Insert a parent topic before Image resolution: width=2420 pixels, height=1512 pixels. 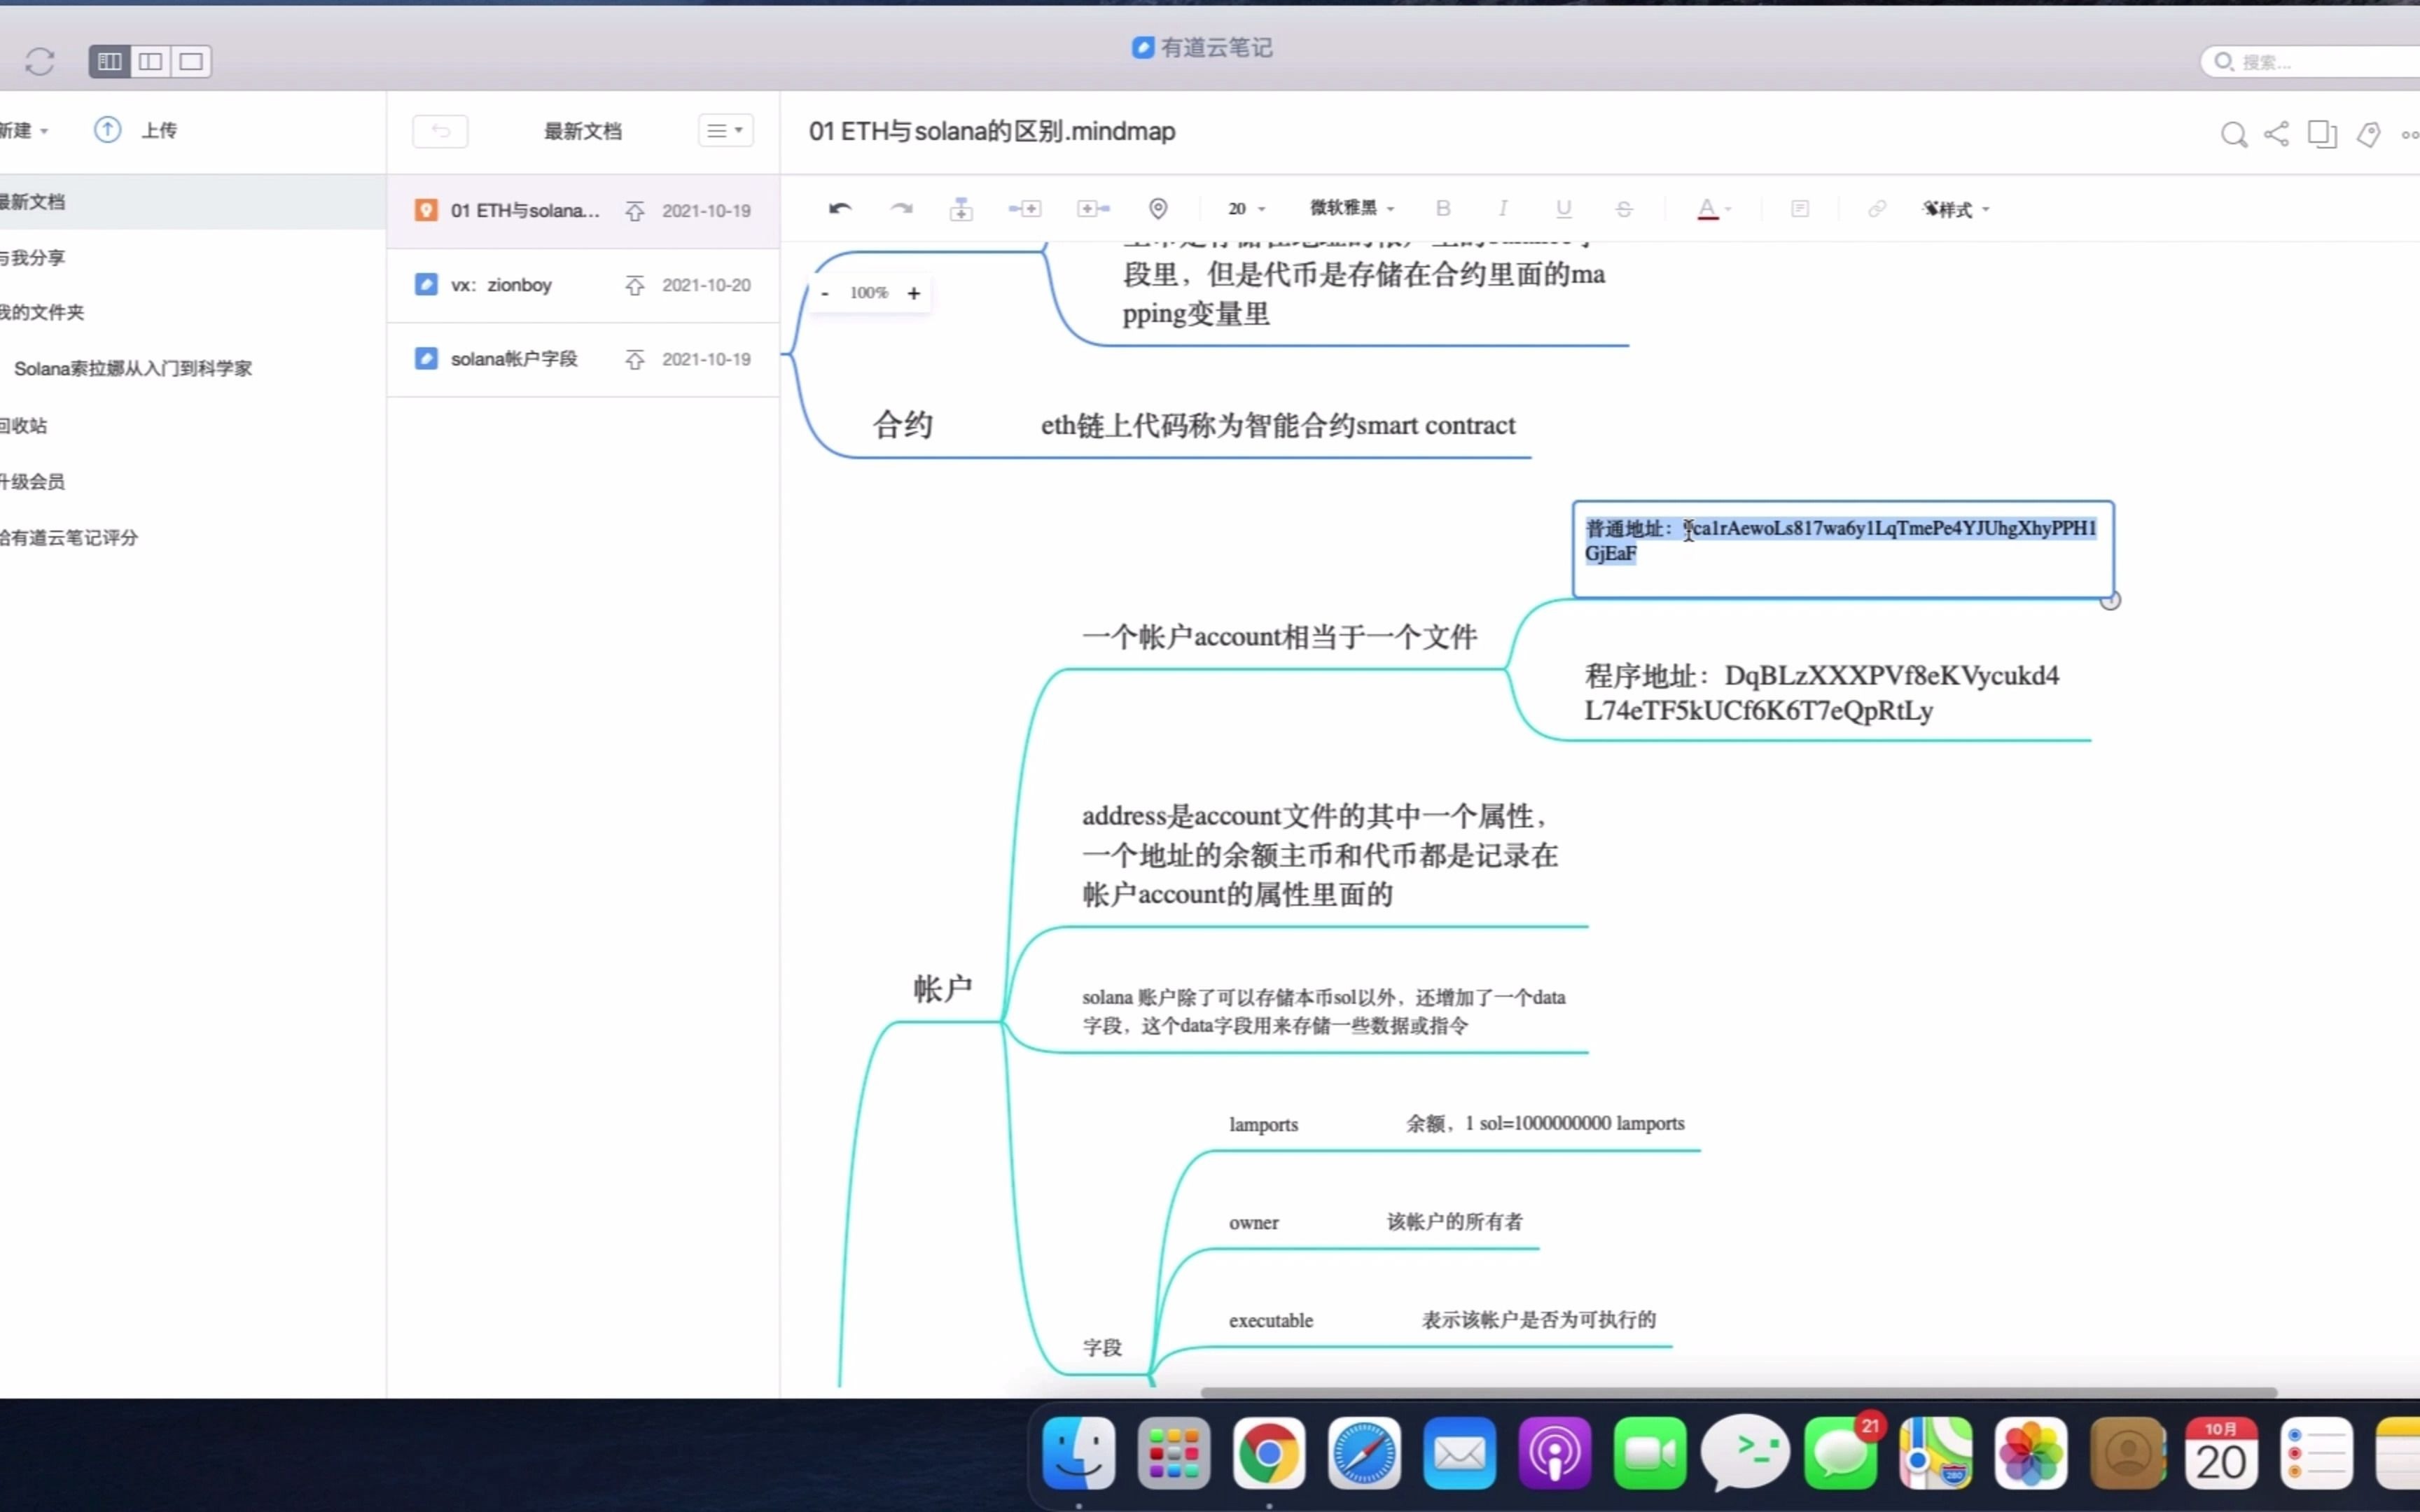click(1094, 208)
